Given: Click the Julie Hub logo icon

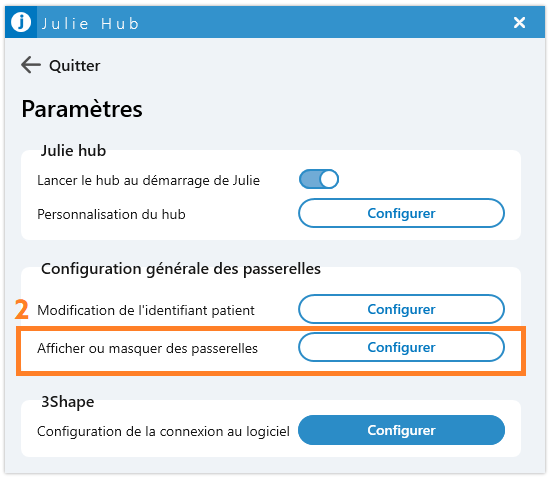Looking at the screenshot, I should click(x=21, y=22).
